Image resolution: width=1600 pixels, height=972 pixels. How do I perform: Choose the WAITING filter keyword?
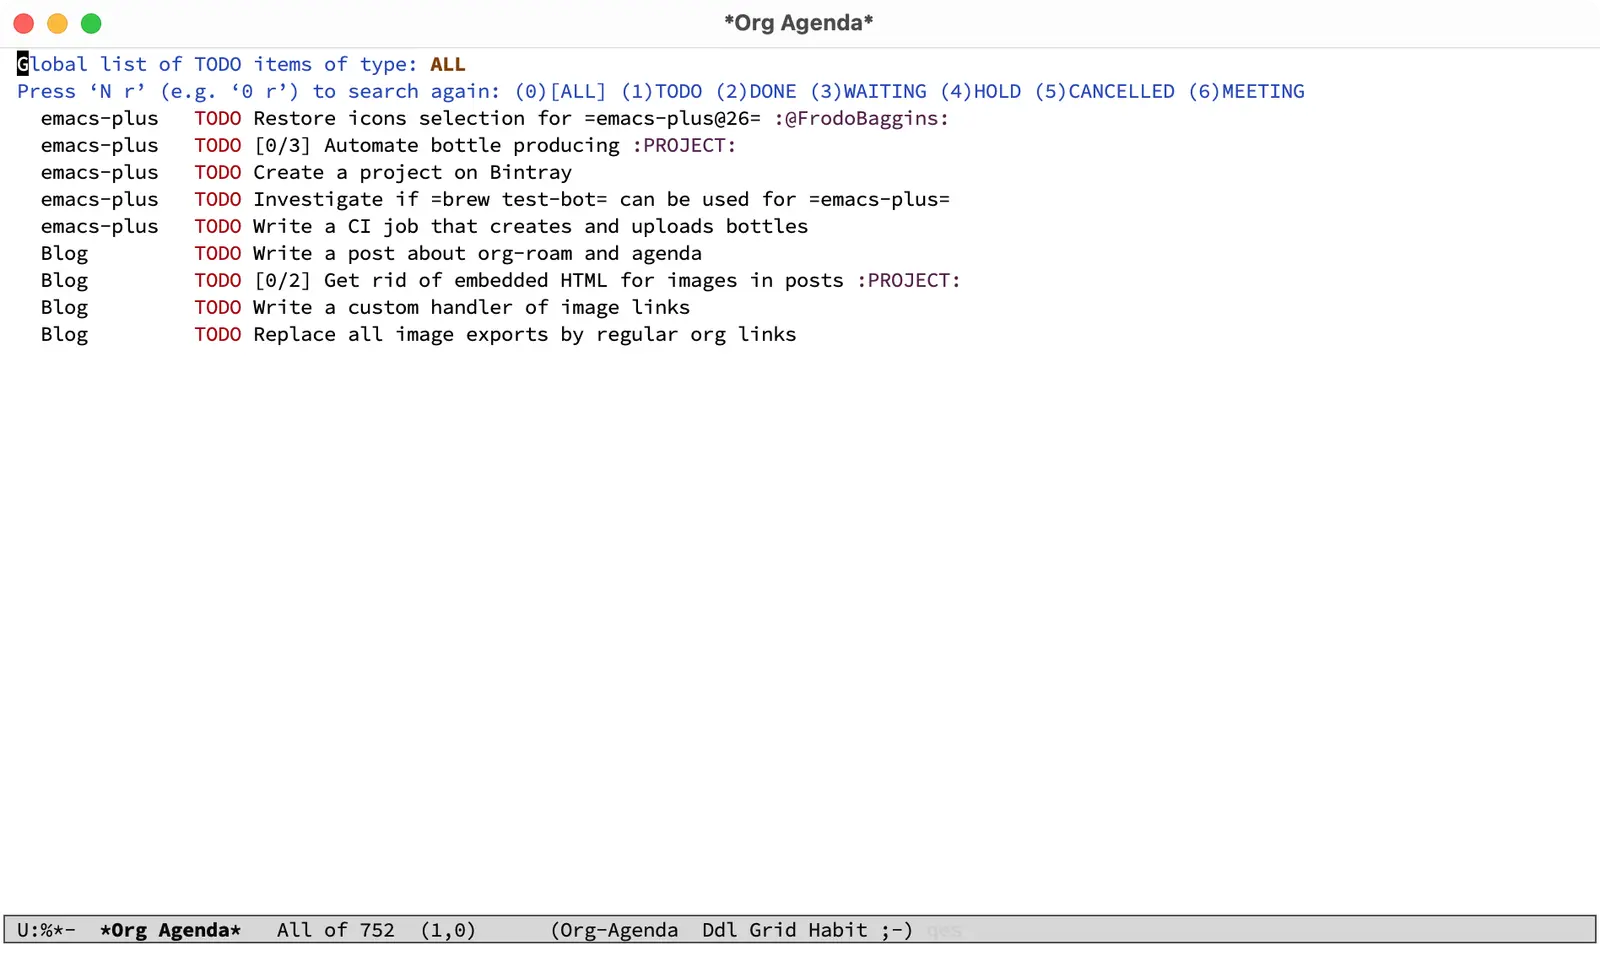(884, 92)
